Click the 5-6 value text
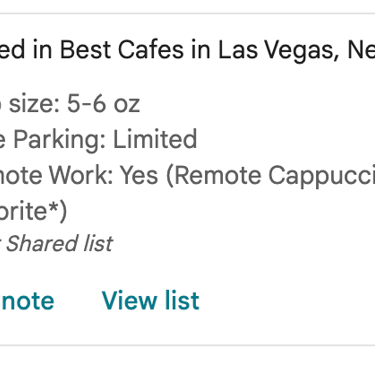The width and height of the screenshot is (375, 366). [x=86, y=103]
